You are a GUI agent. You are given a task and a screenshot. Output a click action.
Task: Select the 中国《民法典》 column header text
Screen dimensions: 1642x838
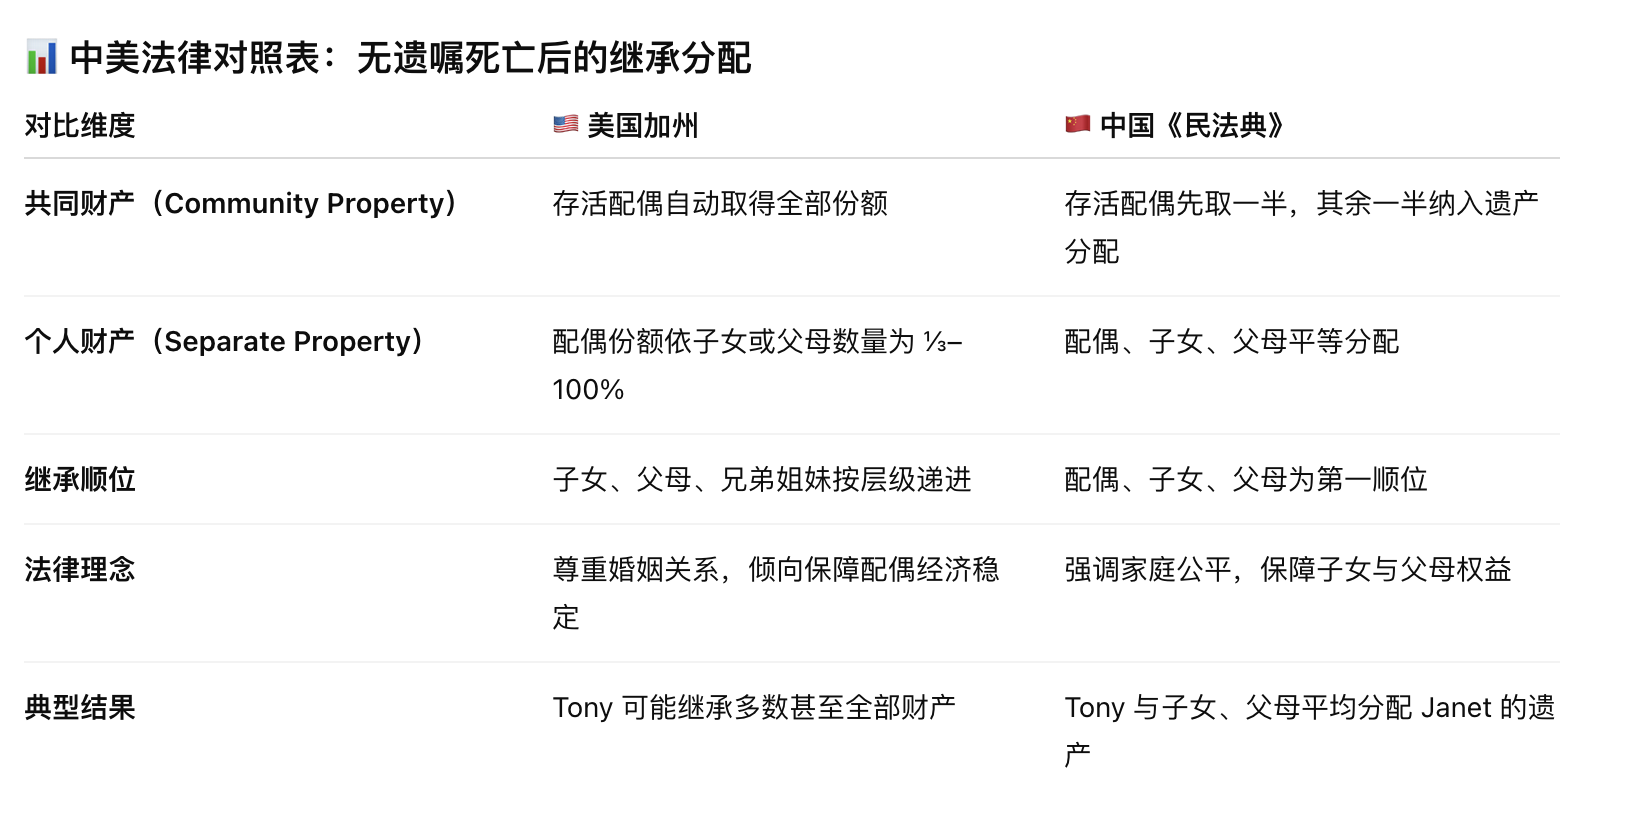pyautogui.click(x=1192, y=126)
